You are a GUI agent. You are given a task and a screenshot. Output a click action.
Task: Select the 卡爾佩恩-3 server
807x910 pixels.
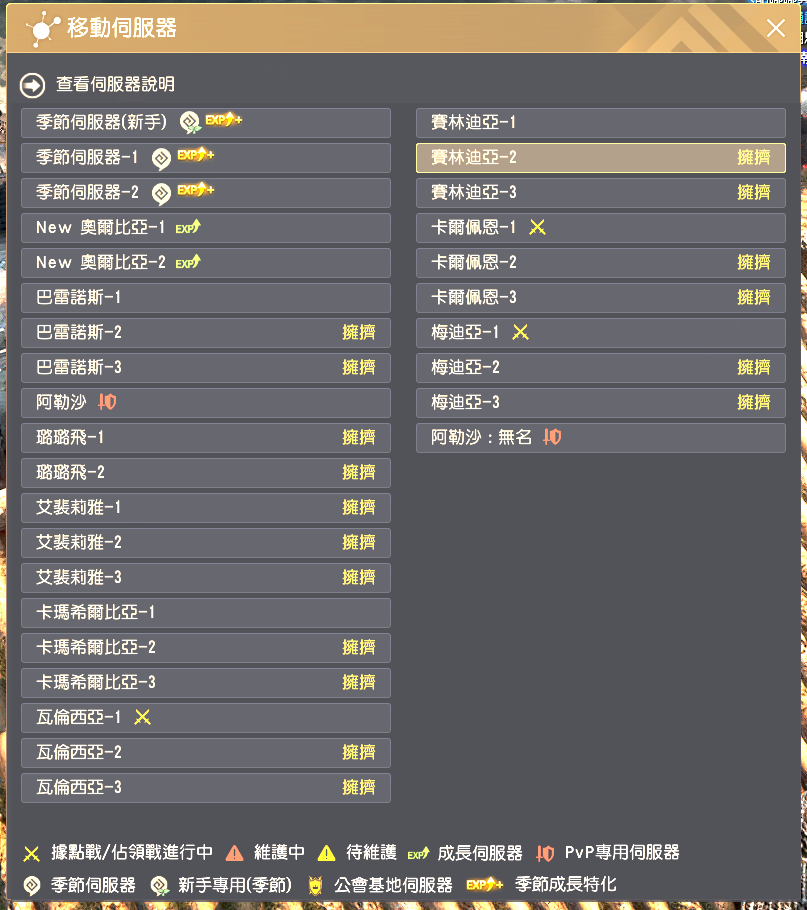[x=601, y=298]
